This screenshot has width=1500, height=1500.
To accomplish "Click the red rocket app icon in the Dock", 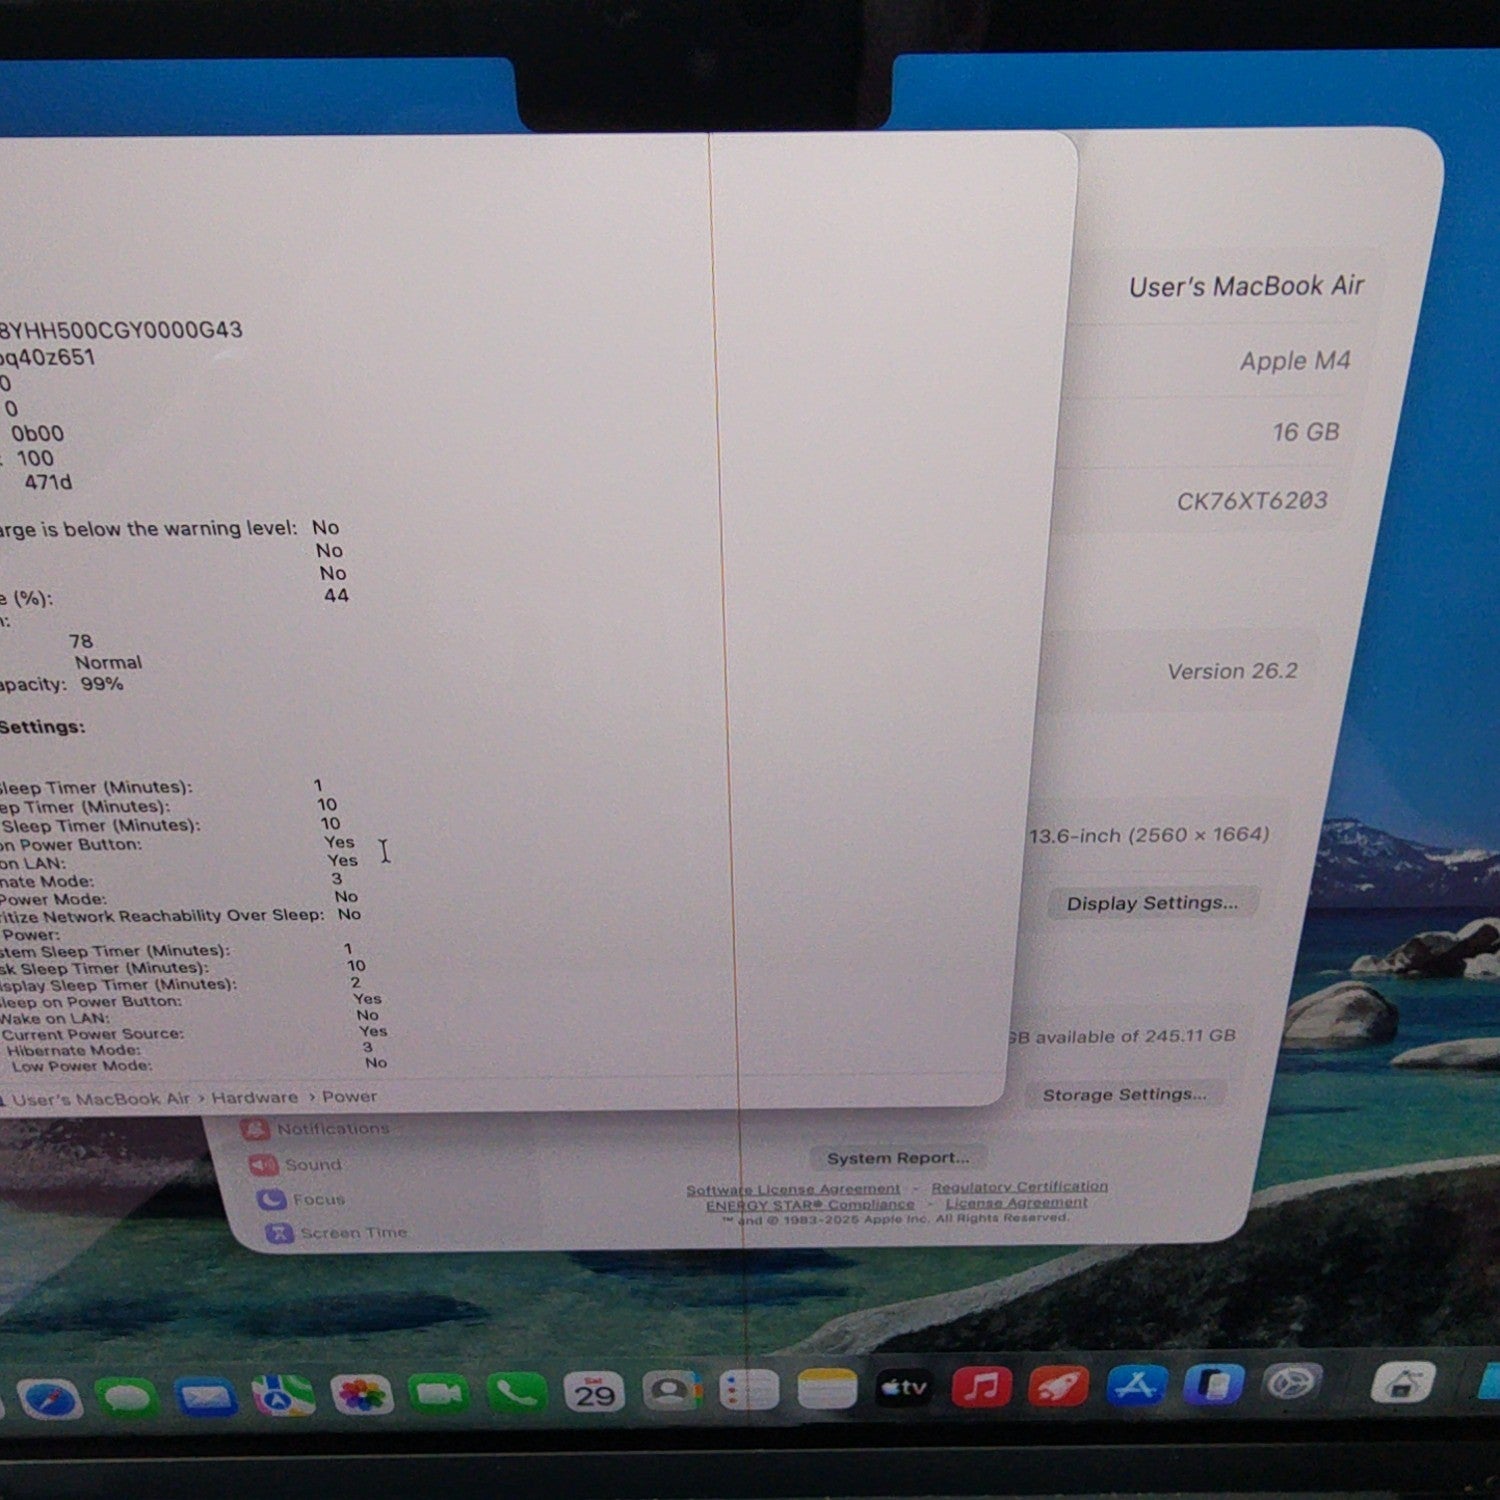I will (1058, 1386).
